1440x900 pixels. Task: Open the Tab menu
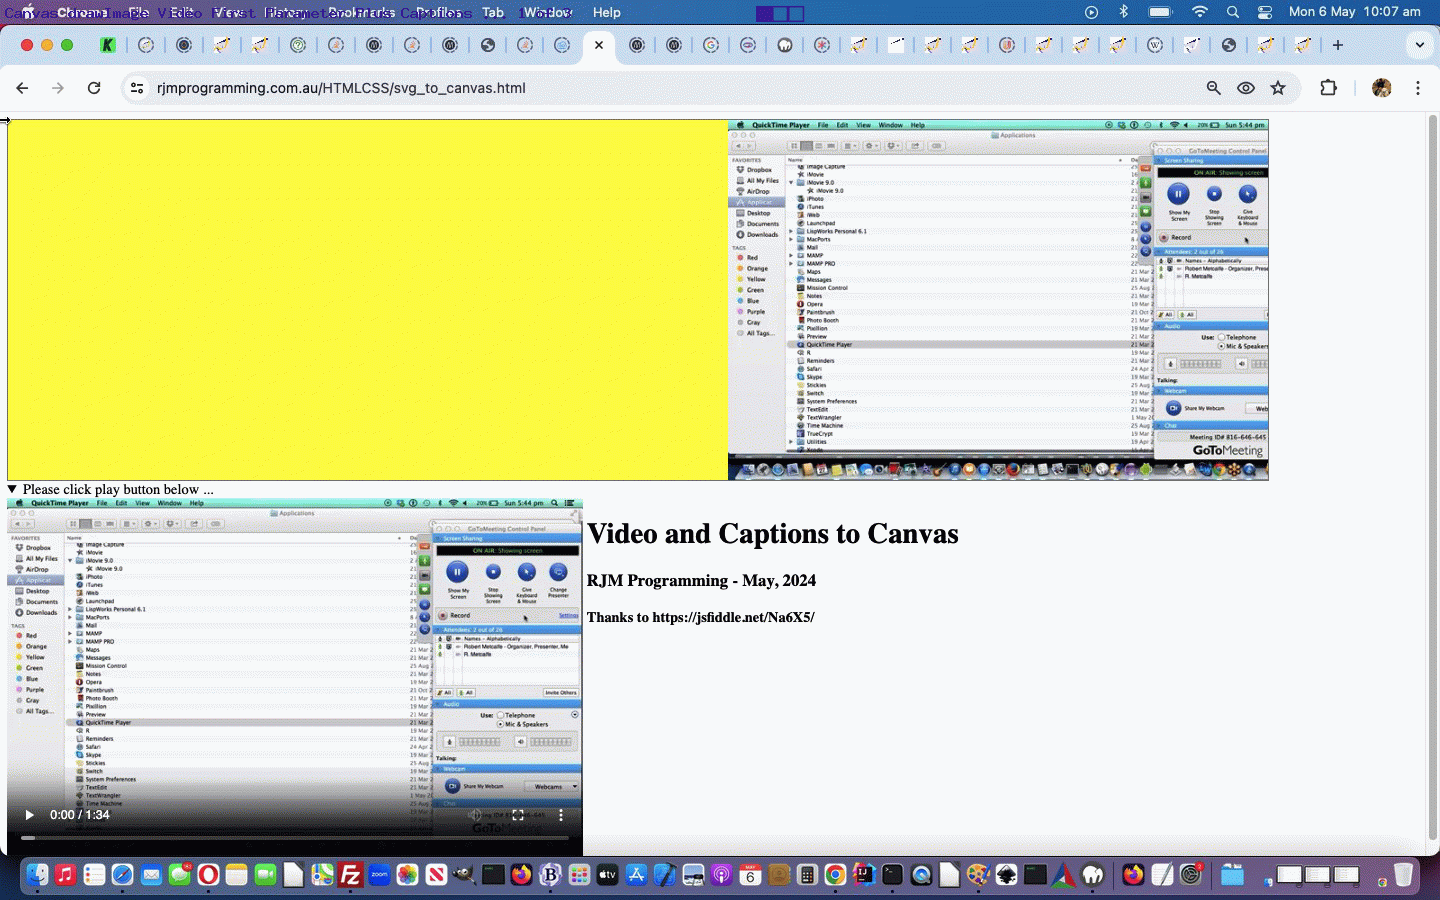click(493, 12)
